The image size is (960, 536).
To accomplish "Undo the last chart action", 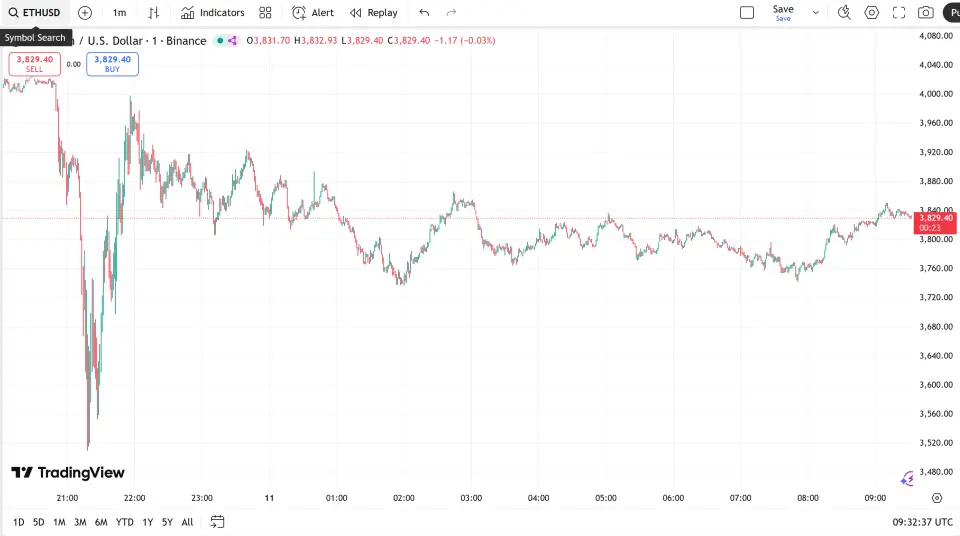I will point(424,13).
